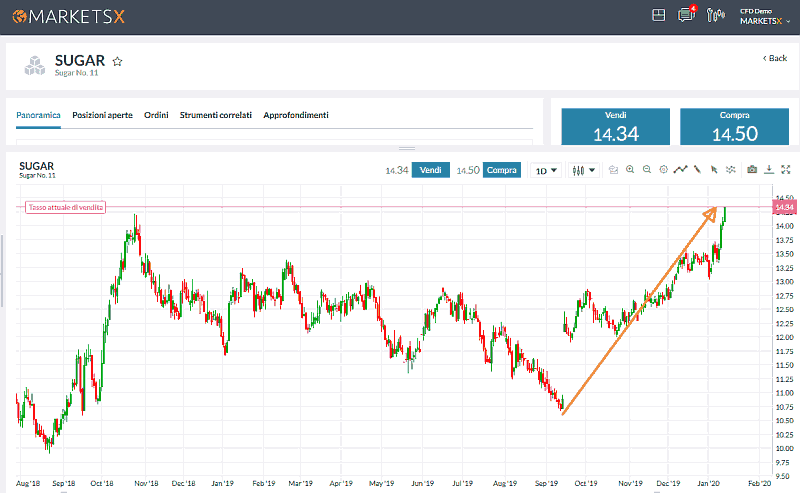This screenshot has height=493, width=800.
Task: Toggle fullscreen chart view
Action: (x=785, y=170)
